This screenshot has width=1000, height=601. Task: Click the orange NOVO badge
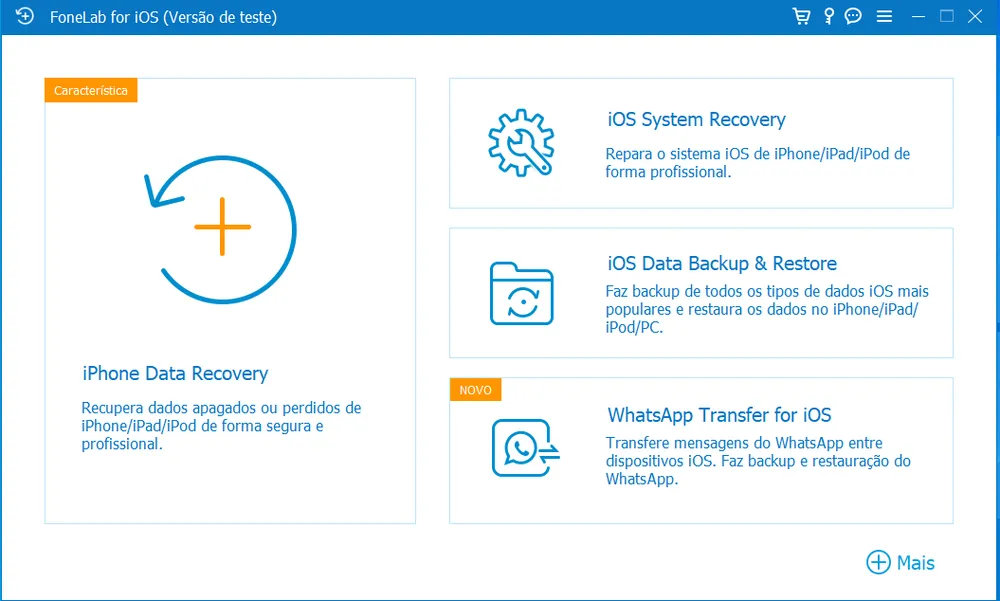pos(475,390)
